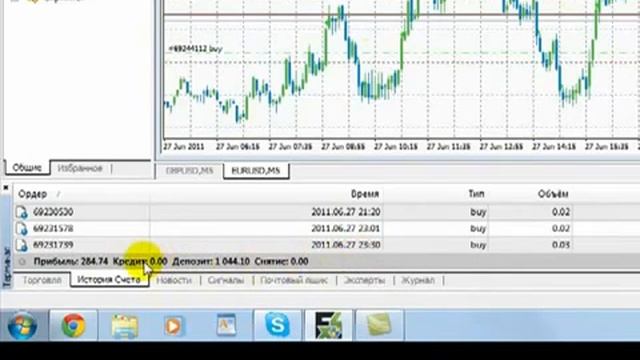Click time 2011.06.27 23:30
The width and height of the screenshot is (640, 360).
click(346, 245)
